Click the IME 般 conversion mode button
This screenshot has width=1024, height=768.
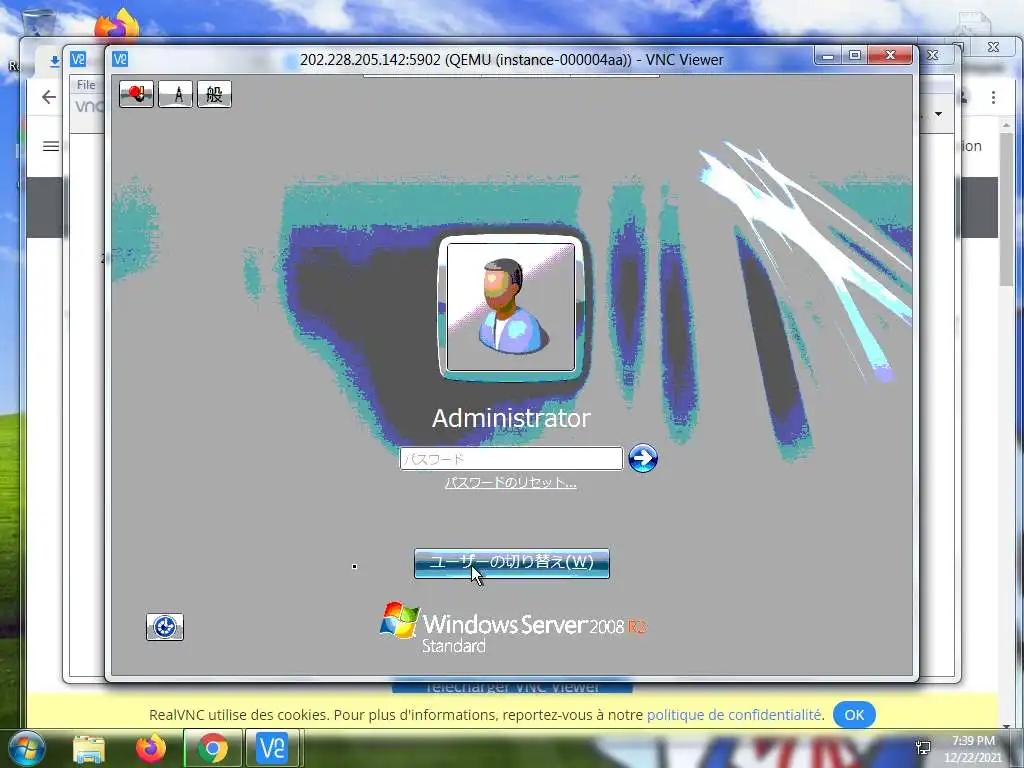tap(214, 94)
